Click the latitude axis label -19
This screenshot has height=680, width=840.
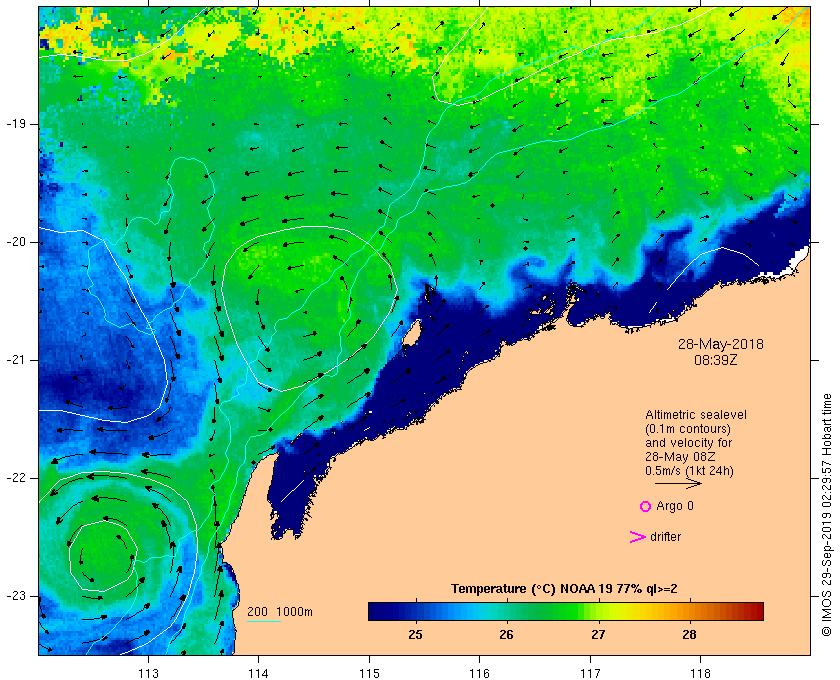(x=15, y=124)
